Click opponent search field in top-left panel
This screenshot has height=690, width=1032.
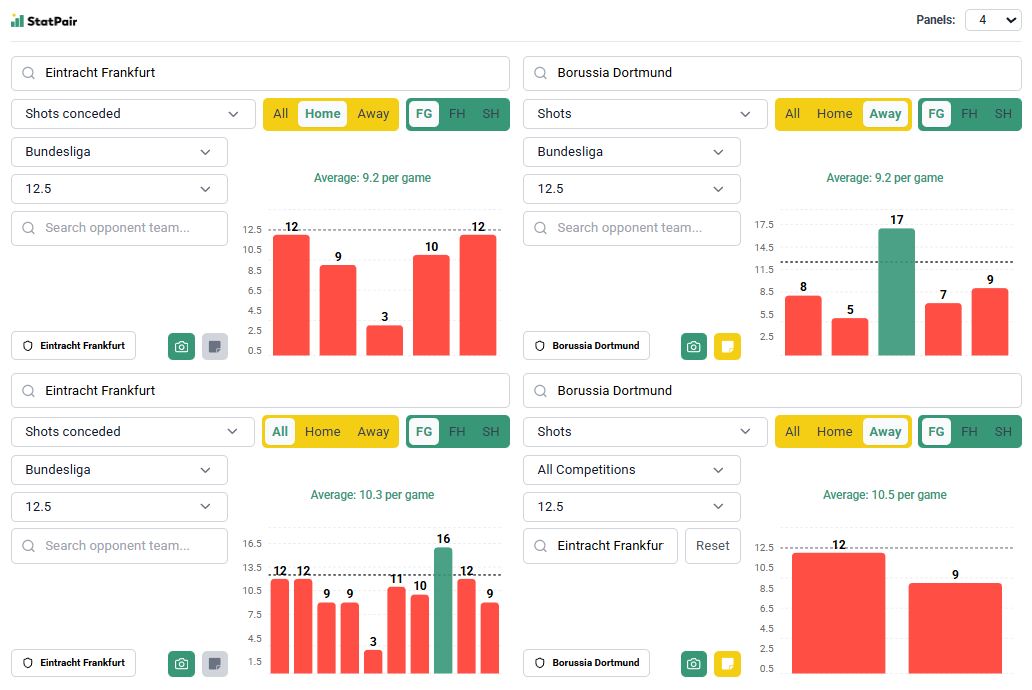(x=119, y=228)
